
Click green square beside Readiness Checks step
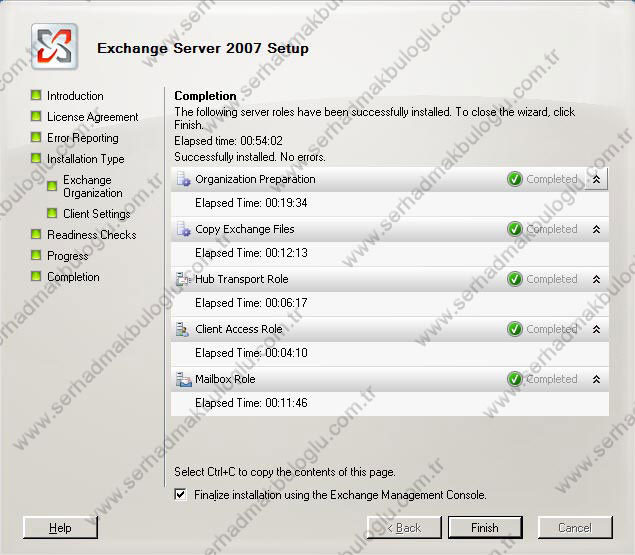36,234
